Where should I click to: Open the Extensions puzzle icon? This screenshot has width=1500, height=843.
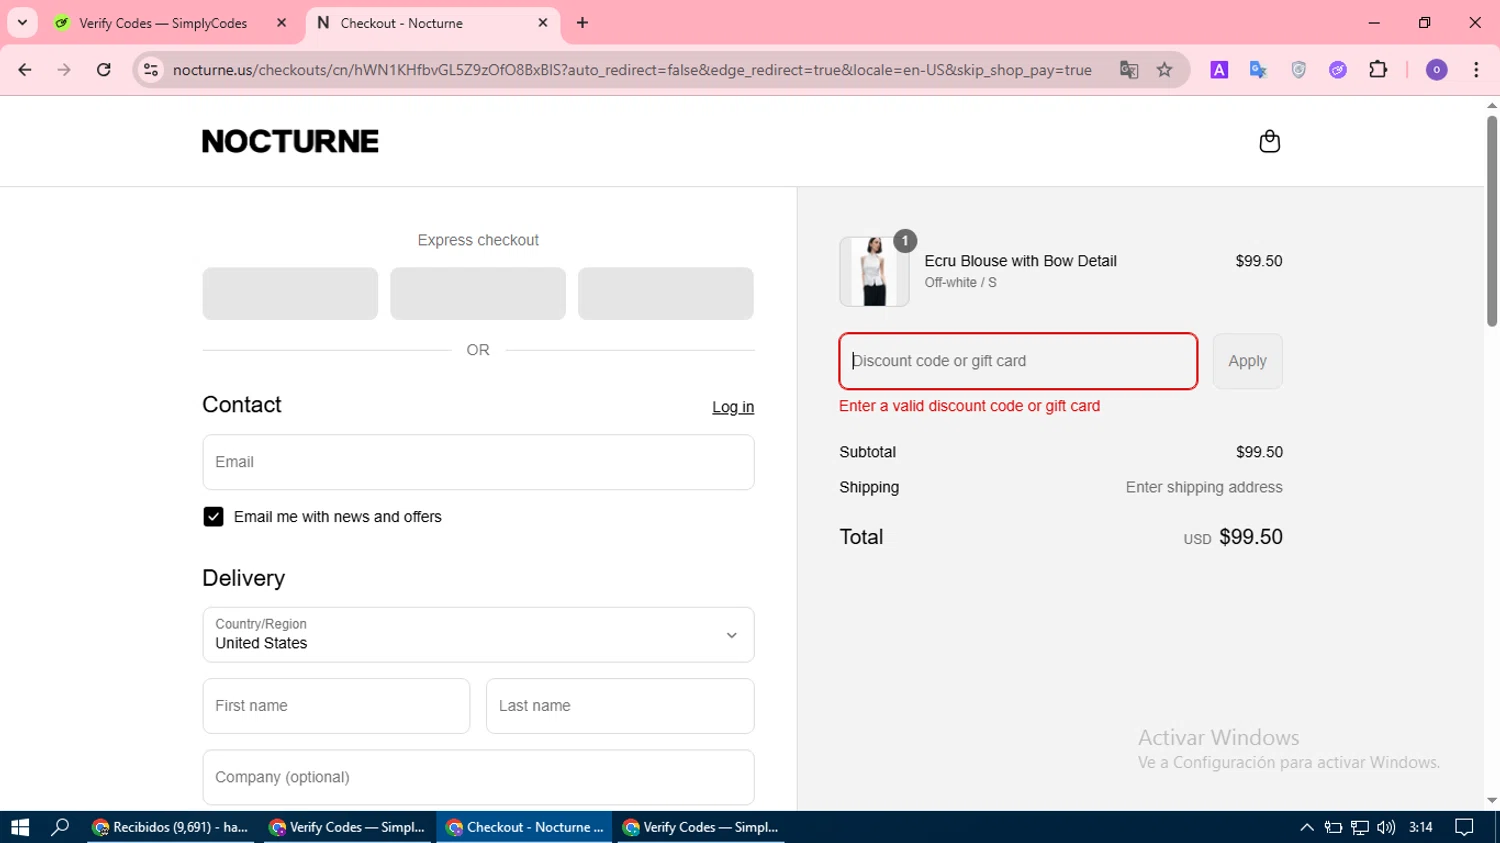[1378, 70]
